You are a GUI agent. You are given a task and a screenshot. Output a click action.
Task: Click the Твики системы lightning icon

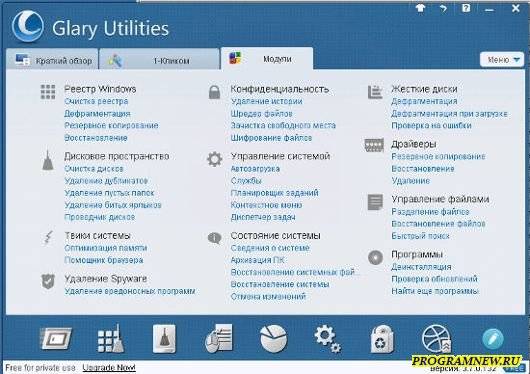click(49, 237)
